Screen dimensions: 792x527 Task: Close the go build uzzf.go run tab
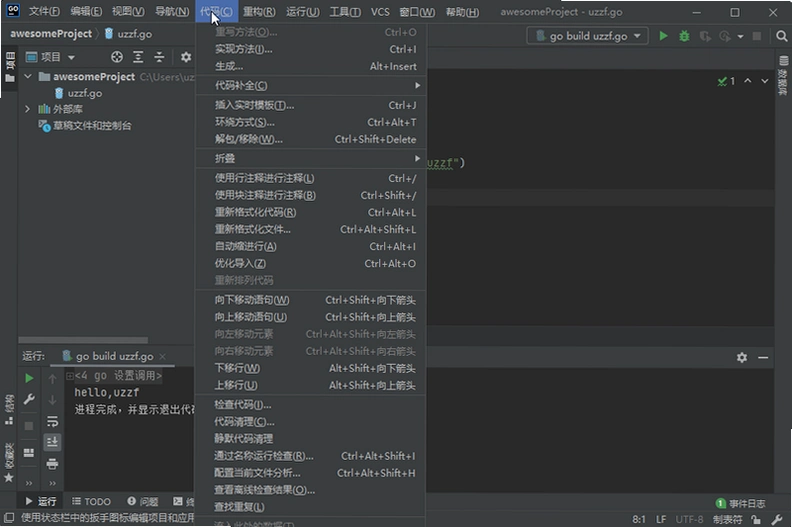(162, 356)
